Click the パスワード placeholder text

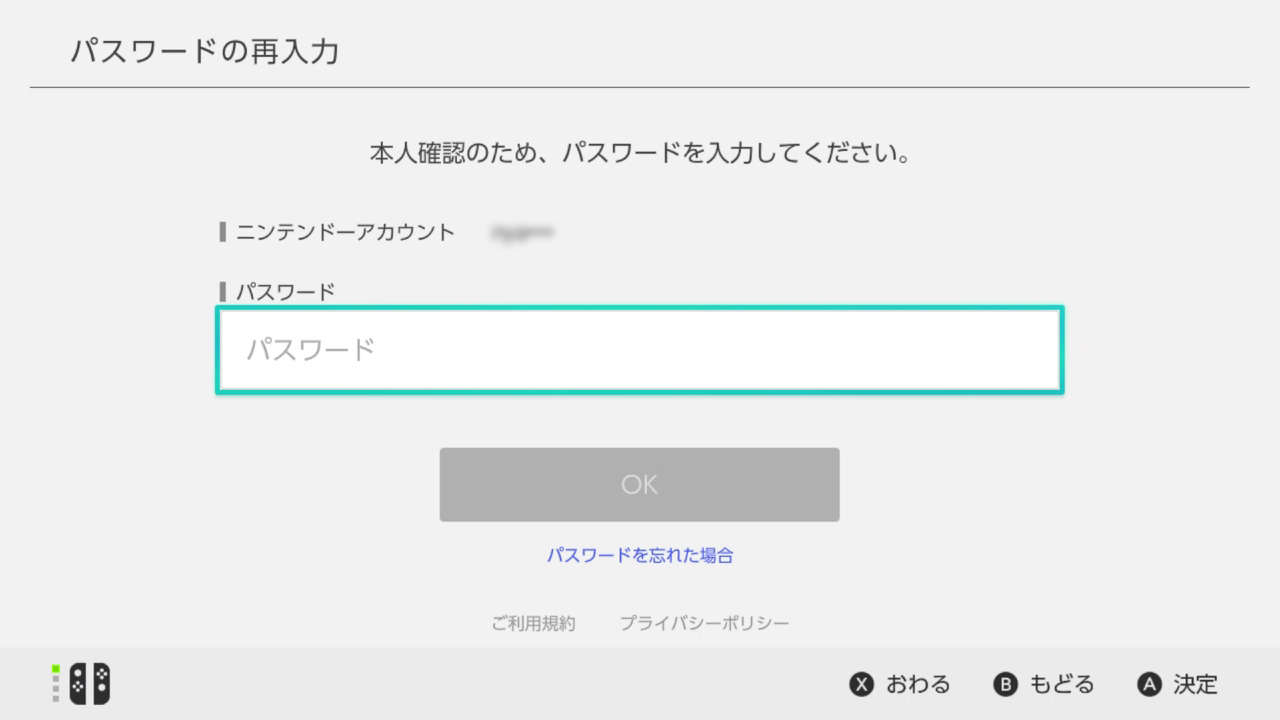pos(311,349)
